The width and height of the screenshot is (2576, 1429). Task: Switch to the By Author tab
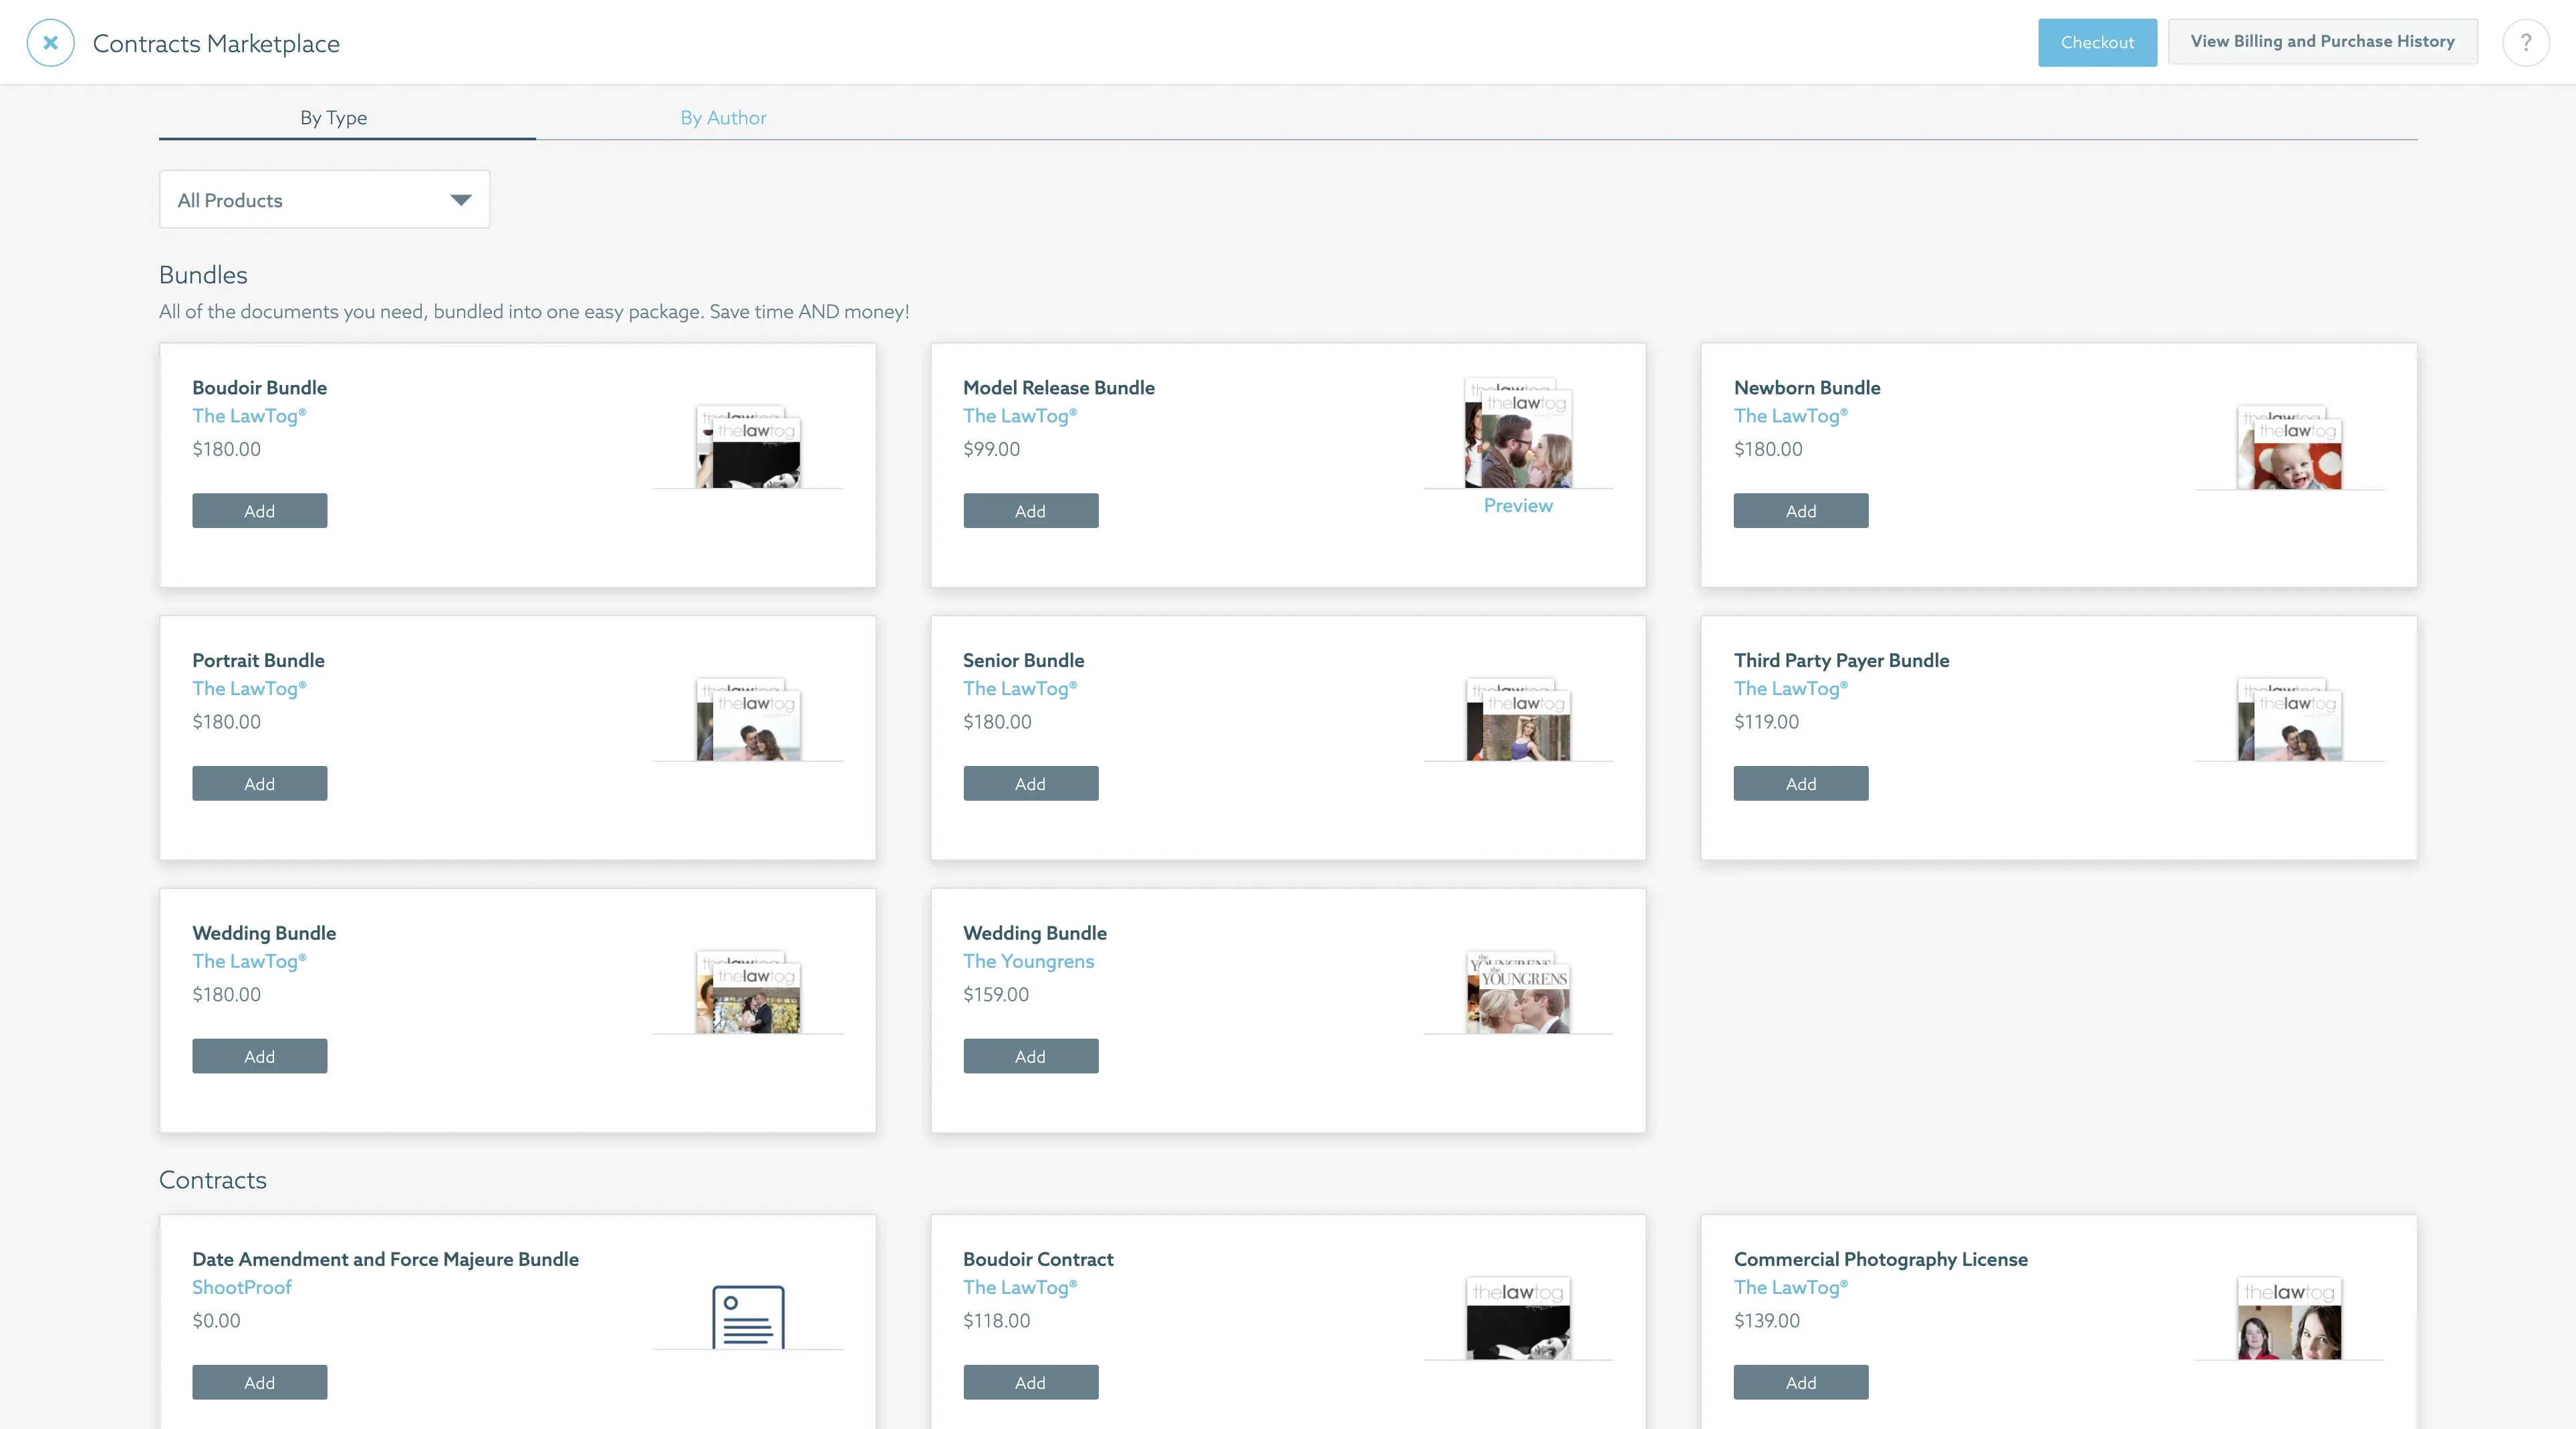(722, 117)
